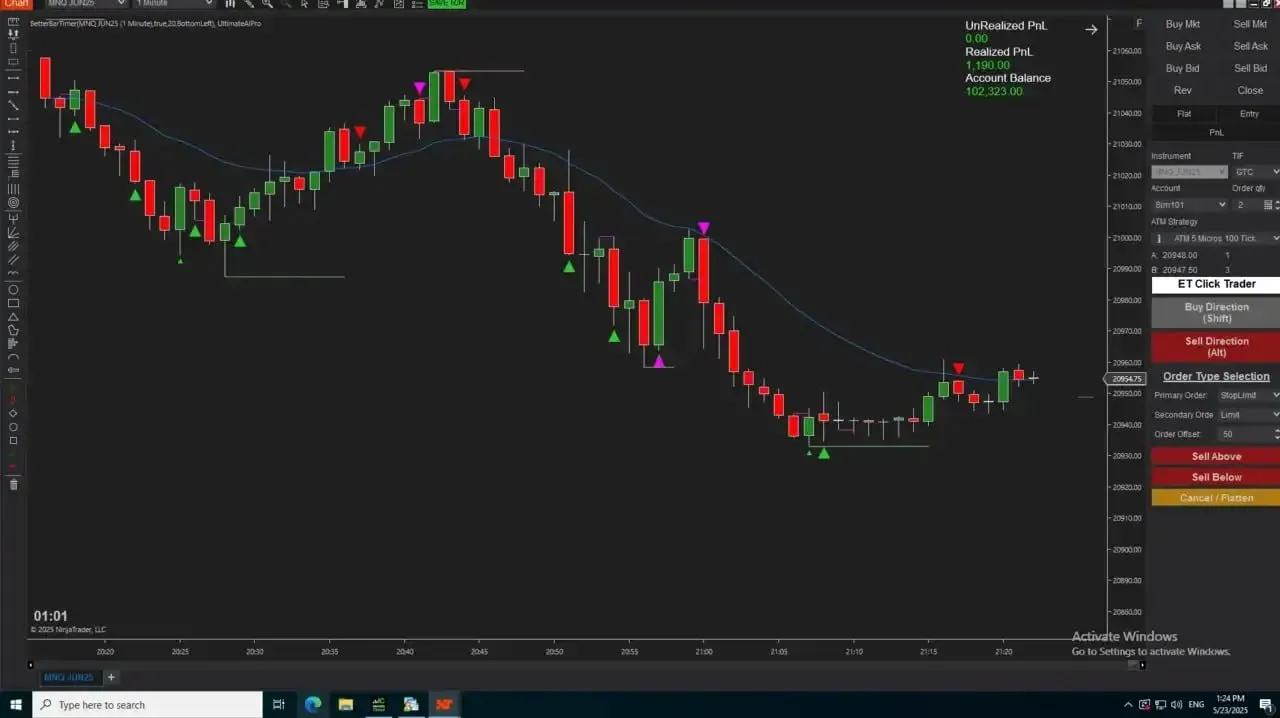Select the ellipse drawing tool in the left sidebar
Viewport: 1280px width, 718px height.
coord(13,289)
